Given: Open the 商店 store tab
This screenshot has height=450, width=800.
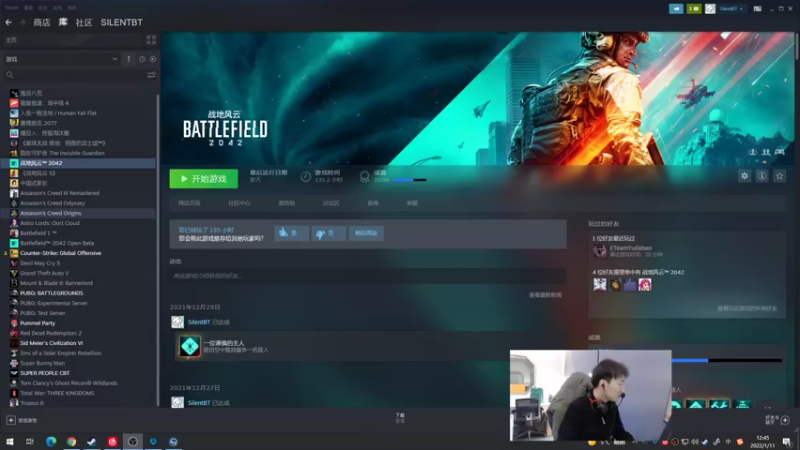Looking at the screenshot, I should point(42,22).
